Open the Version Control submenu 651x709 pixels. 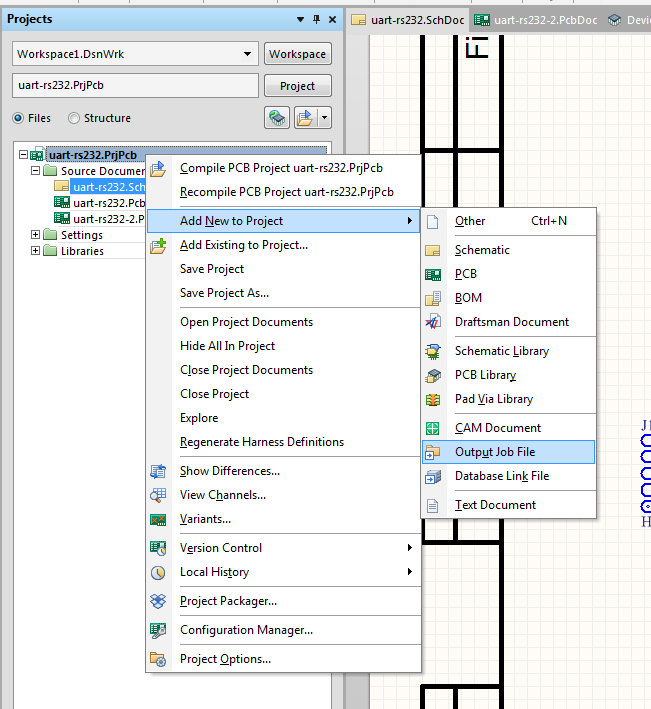pyautogui.click(x=283, y=548)
